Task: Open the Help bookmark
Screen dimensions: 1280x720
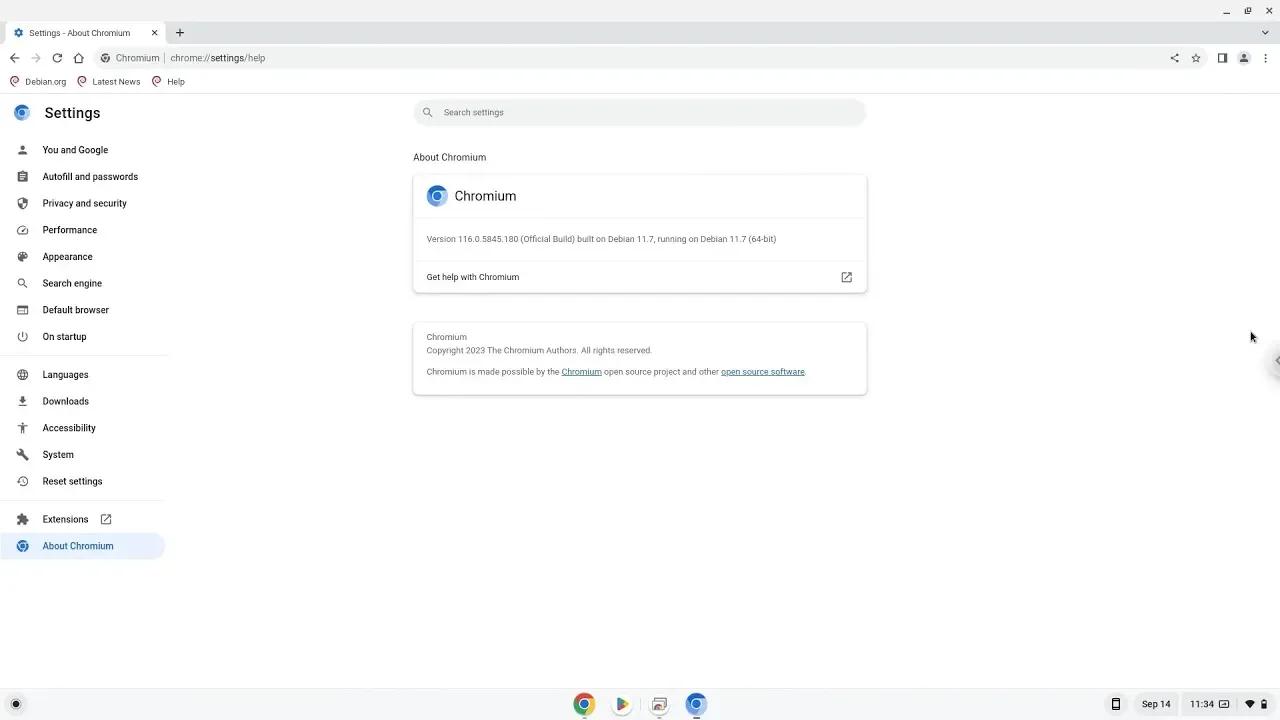Action: coord(168,82)
